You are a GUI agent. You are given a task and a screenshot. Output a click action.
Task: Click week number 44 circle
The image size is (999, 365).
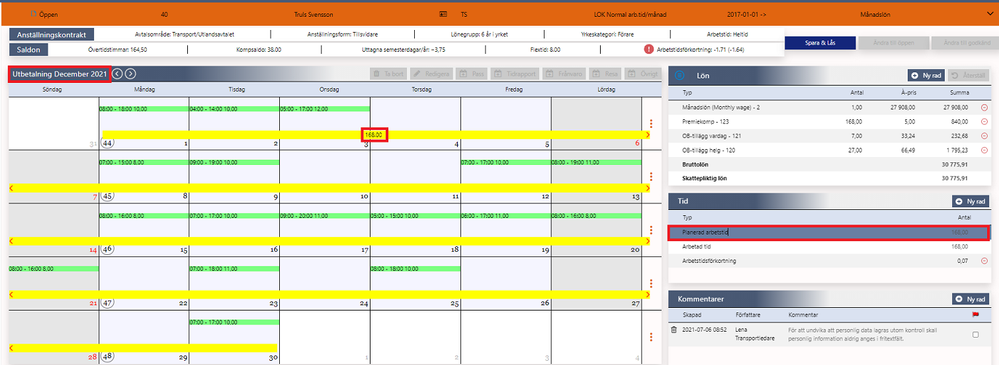(107, 143)
